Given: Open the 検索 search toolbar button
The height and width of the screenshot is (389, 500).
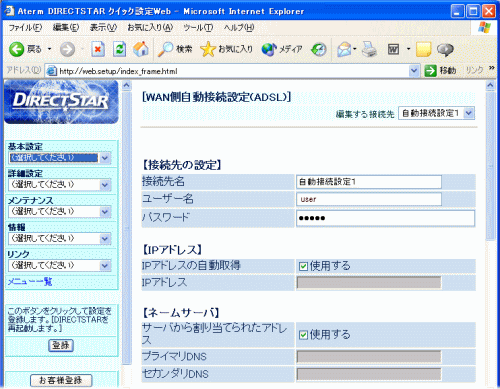Looking at the screenshot, I should point(175,49).
